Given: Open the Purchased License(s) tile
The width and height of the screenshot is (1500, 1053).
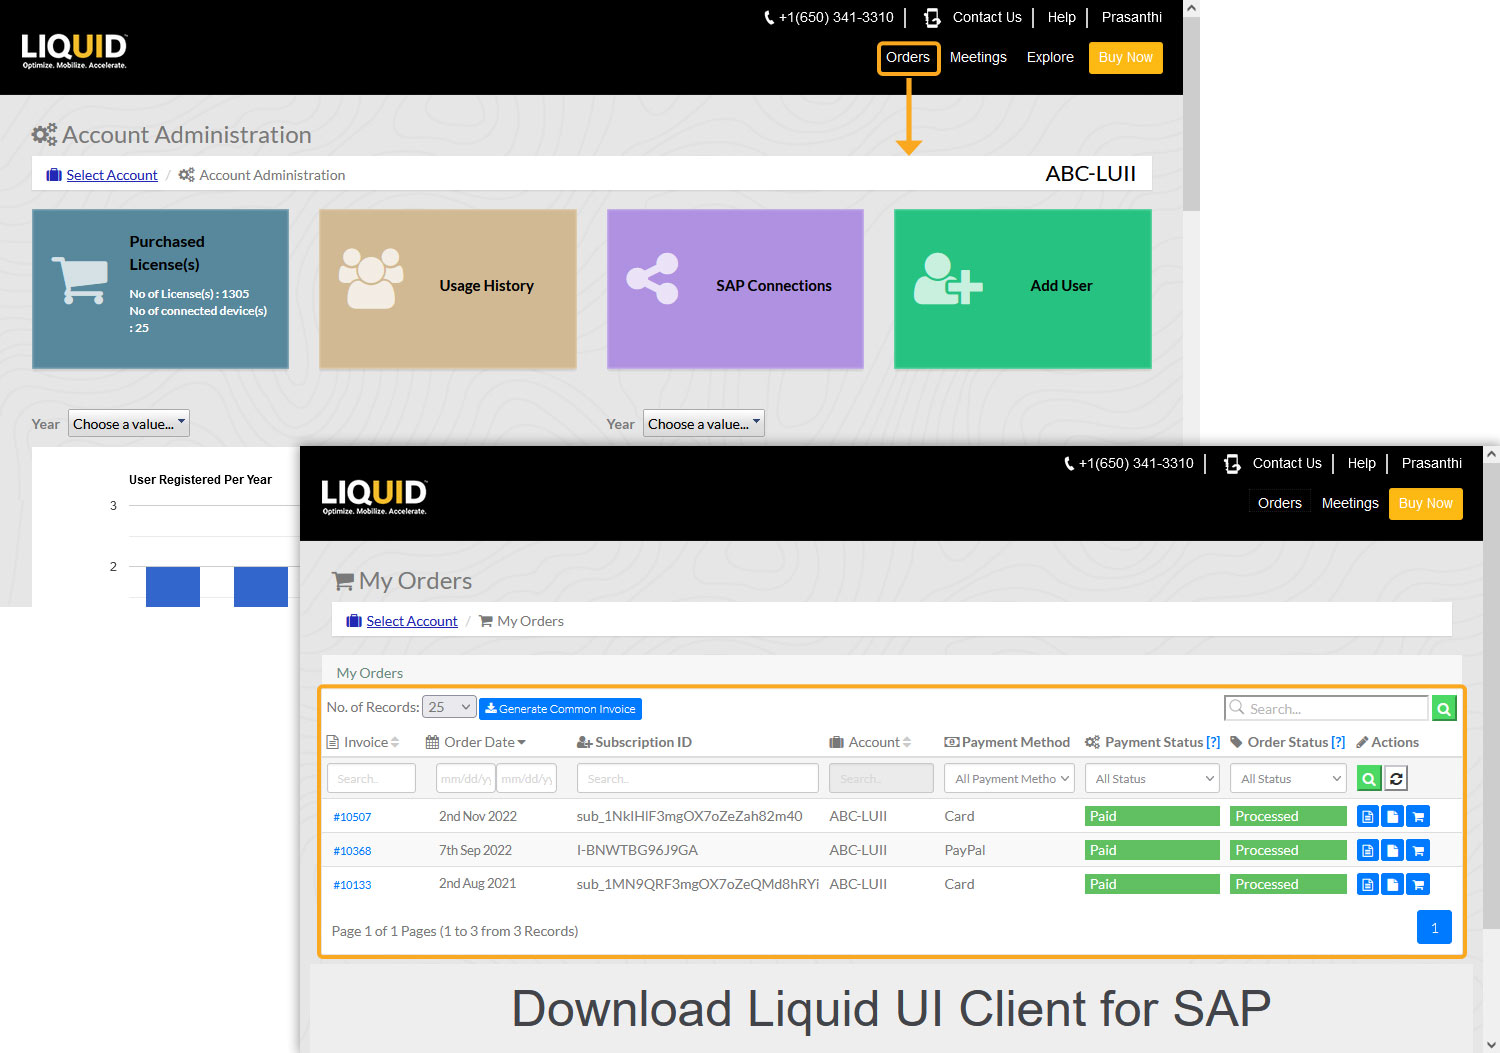Looking at the screenshot, I should 160,289.
